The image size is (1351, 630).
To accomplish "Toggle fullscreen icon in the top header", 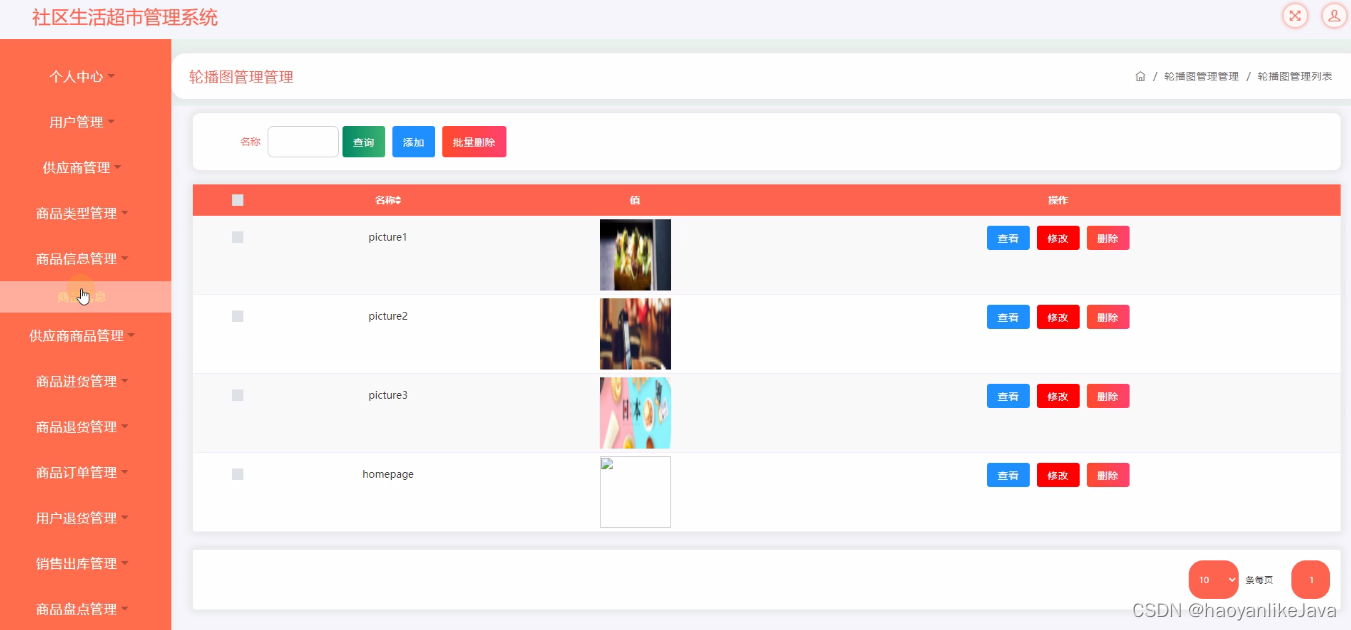I will tap(1295, 15).
